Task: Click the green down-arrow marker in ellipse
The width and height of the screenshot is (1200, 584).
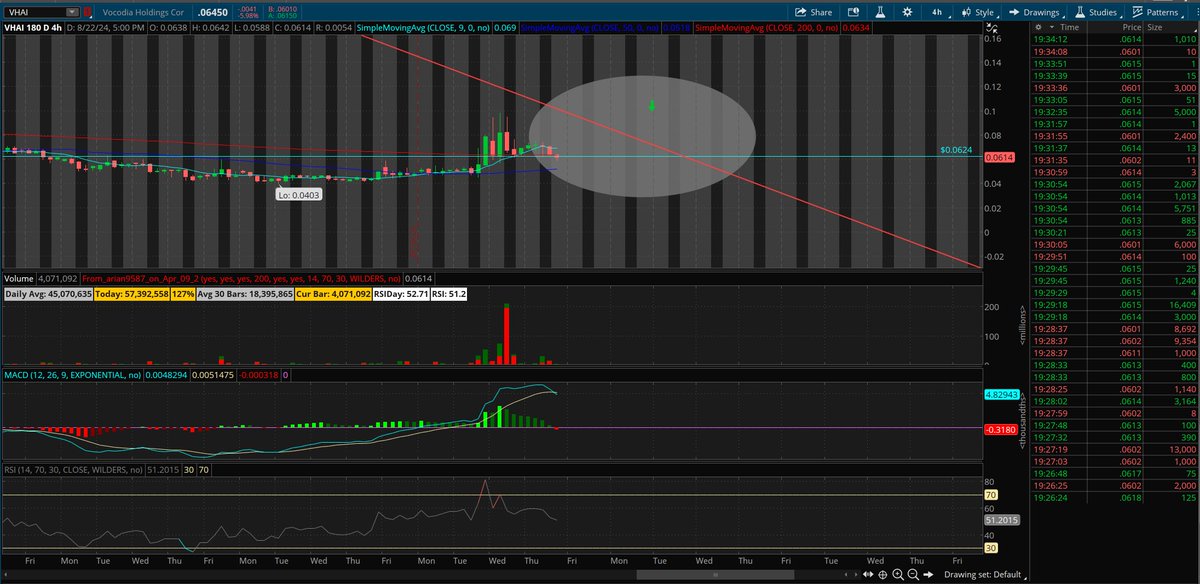Action: pyautogui.click(x=652, y=105)
